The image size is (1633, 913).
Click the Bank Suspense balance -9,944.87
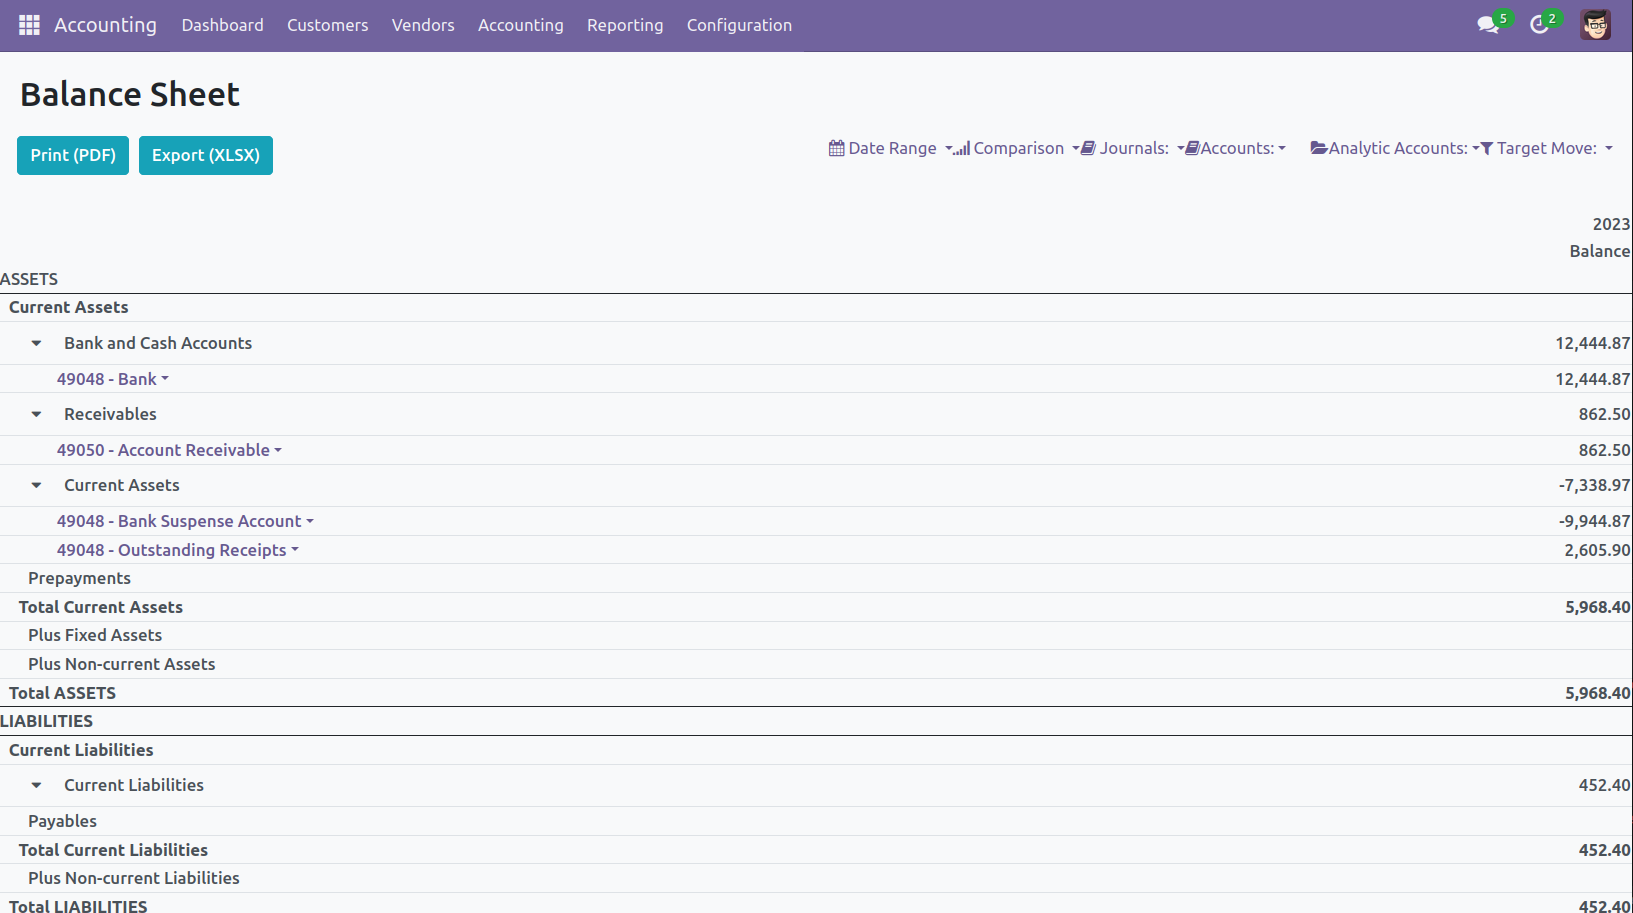(1594, 521)
